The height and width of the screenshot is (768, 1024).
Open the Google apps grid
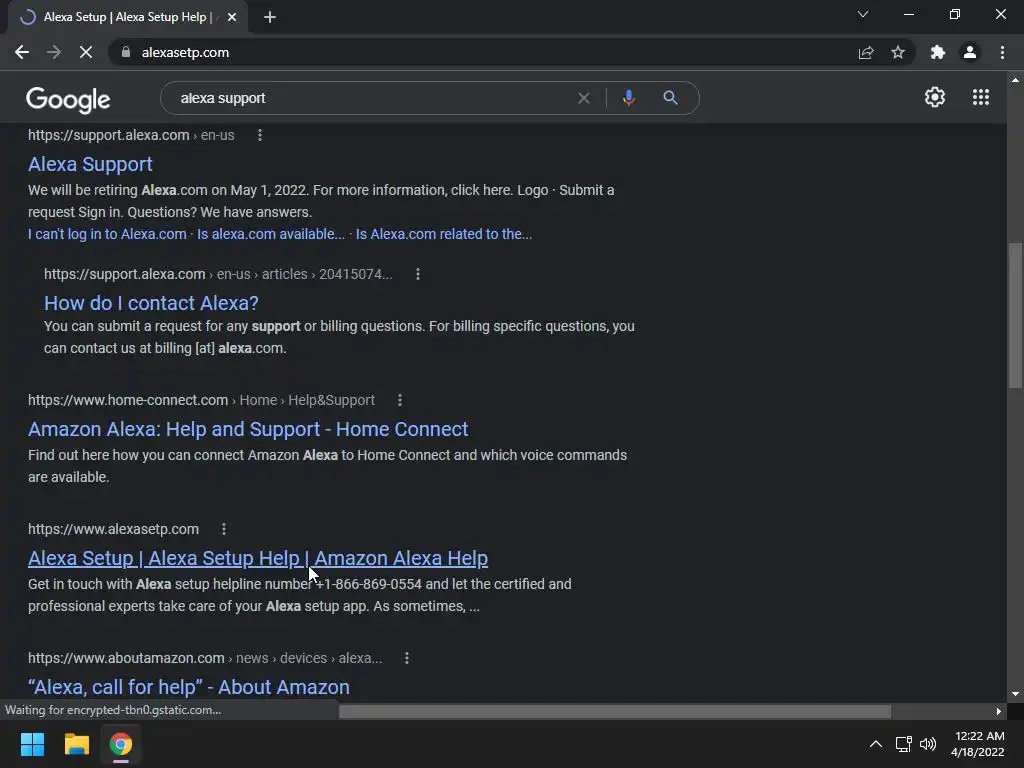(981, 97)
